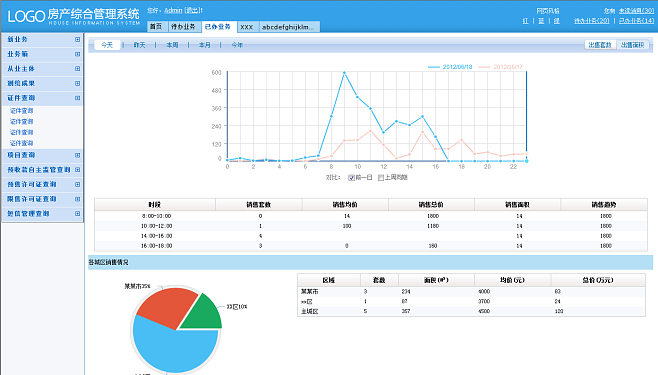Viewport: 658px width, 375px height.
Task: Expand the 预售许可证查询 plus icon
Action: 77,185
